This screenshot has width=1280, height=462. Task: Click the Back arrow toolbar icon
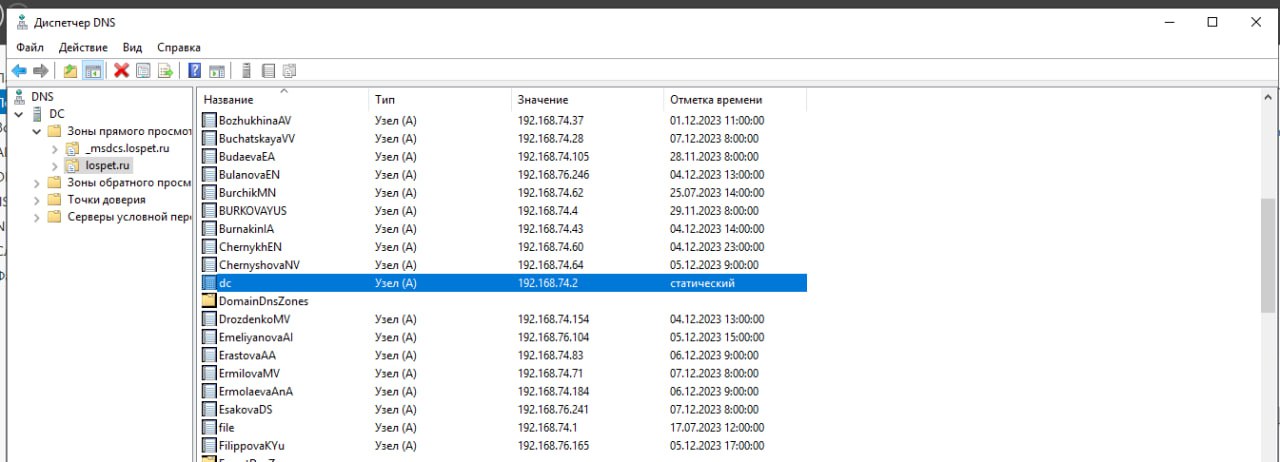[x=19, y=71]
